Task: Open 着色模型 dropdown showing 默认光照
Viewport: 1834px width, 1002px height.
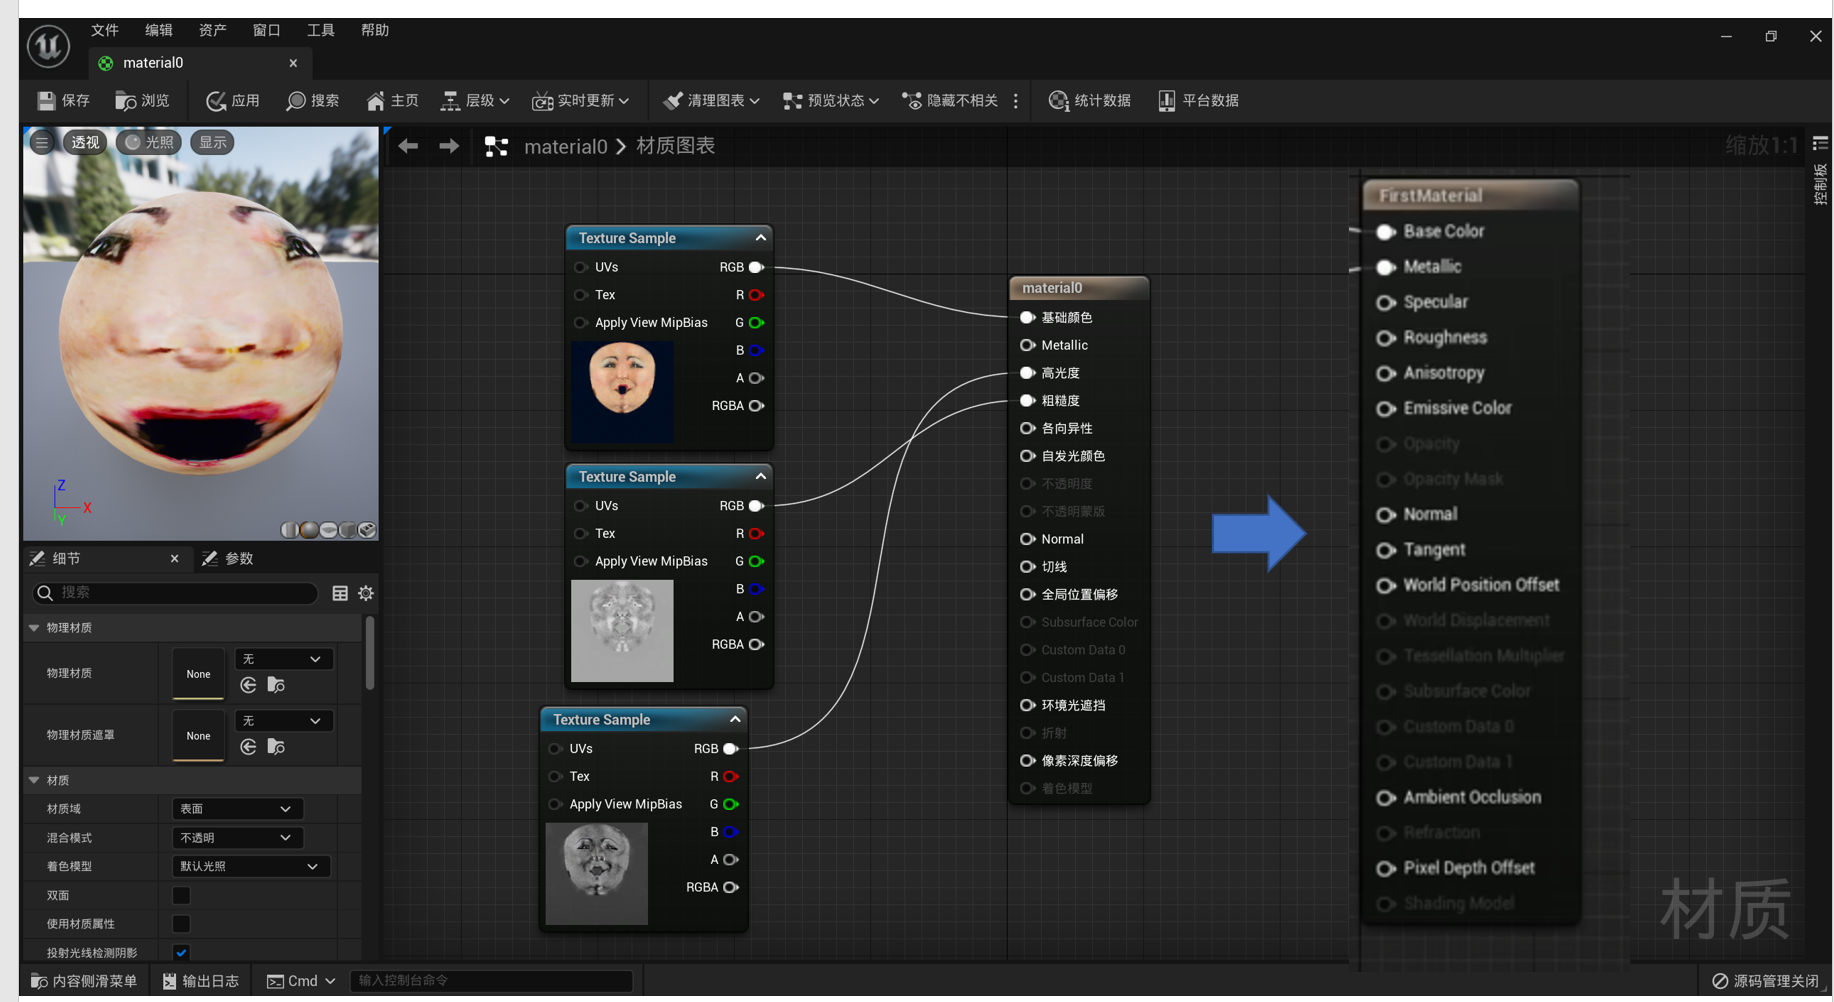Action: [251, 866]
